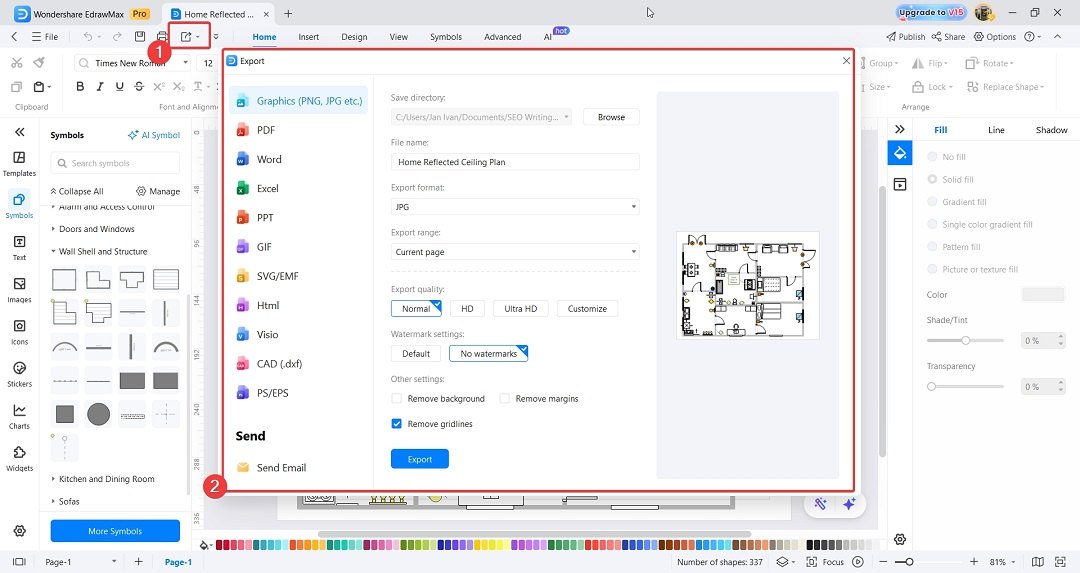This screenshot has width=1080, height=573.
Task: Click the Format Painter icon
Action: point(39,63)
